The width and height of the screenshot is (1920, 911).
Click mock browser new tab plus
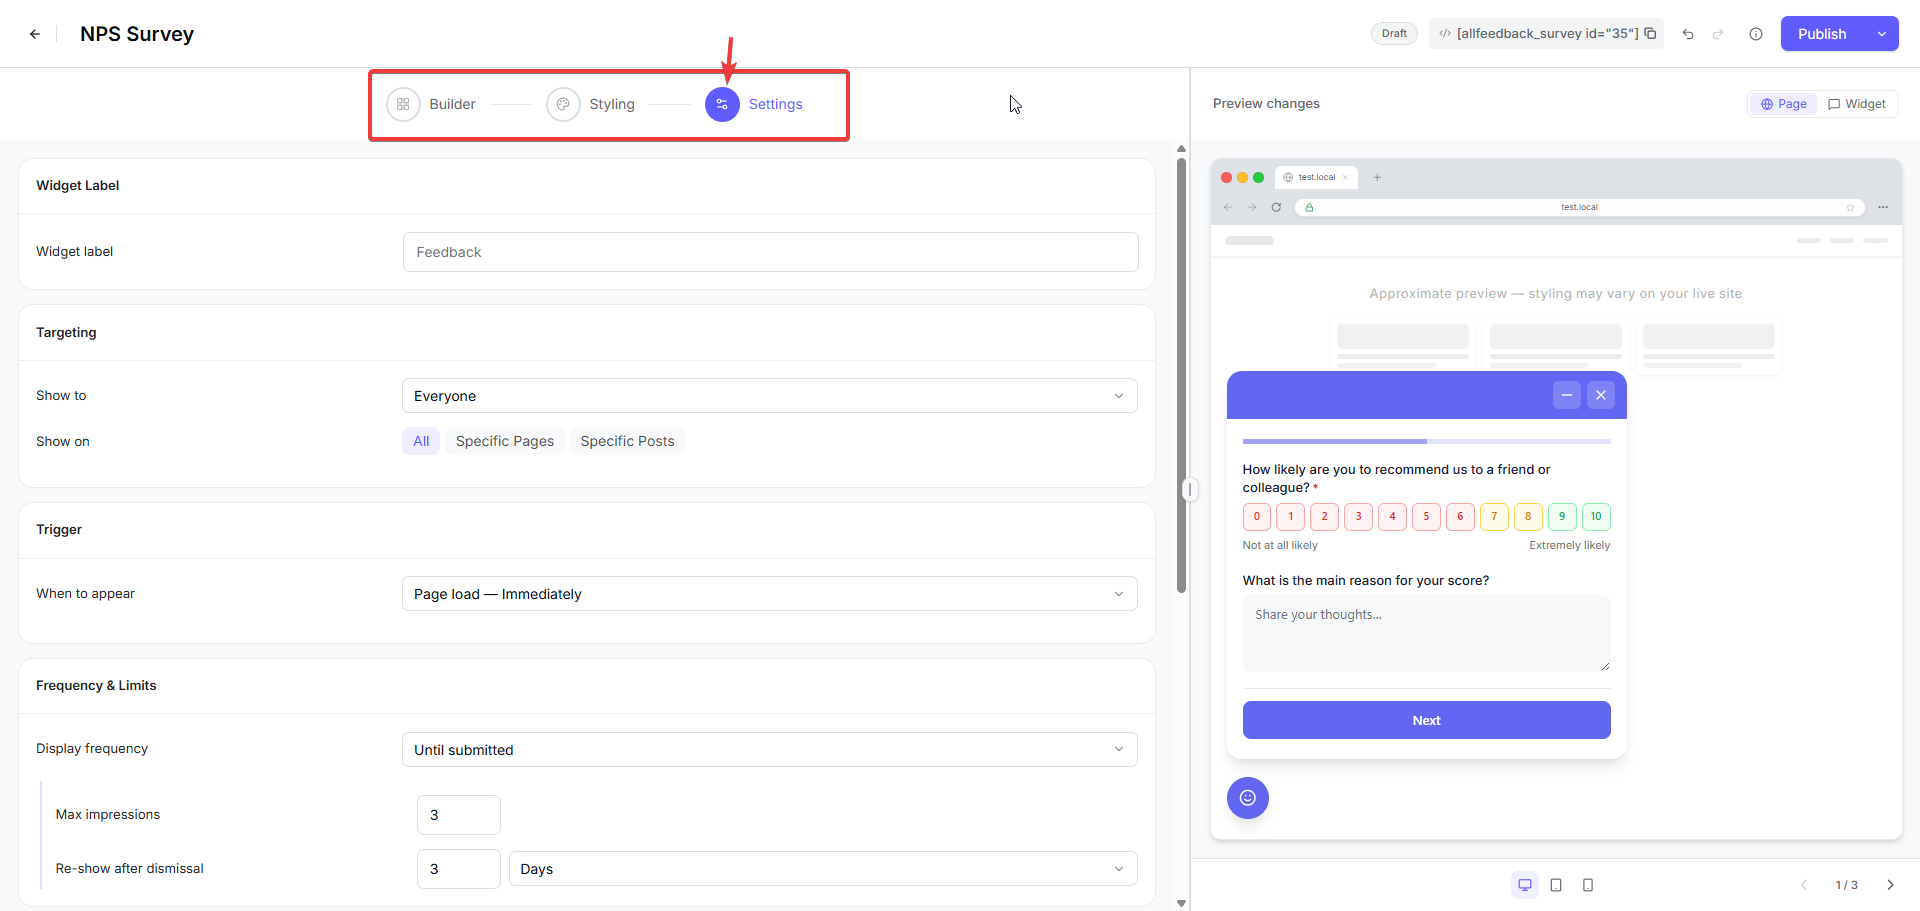click(x=1377, y=177)
